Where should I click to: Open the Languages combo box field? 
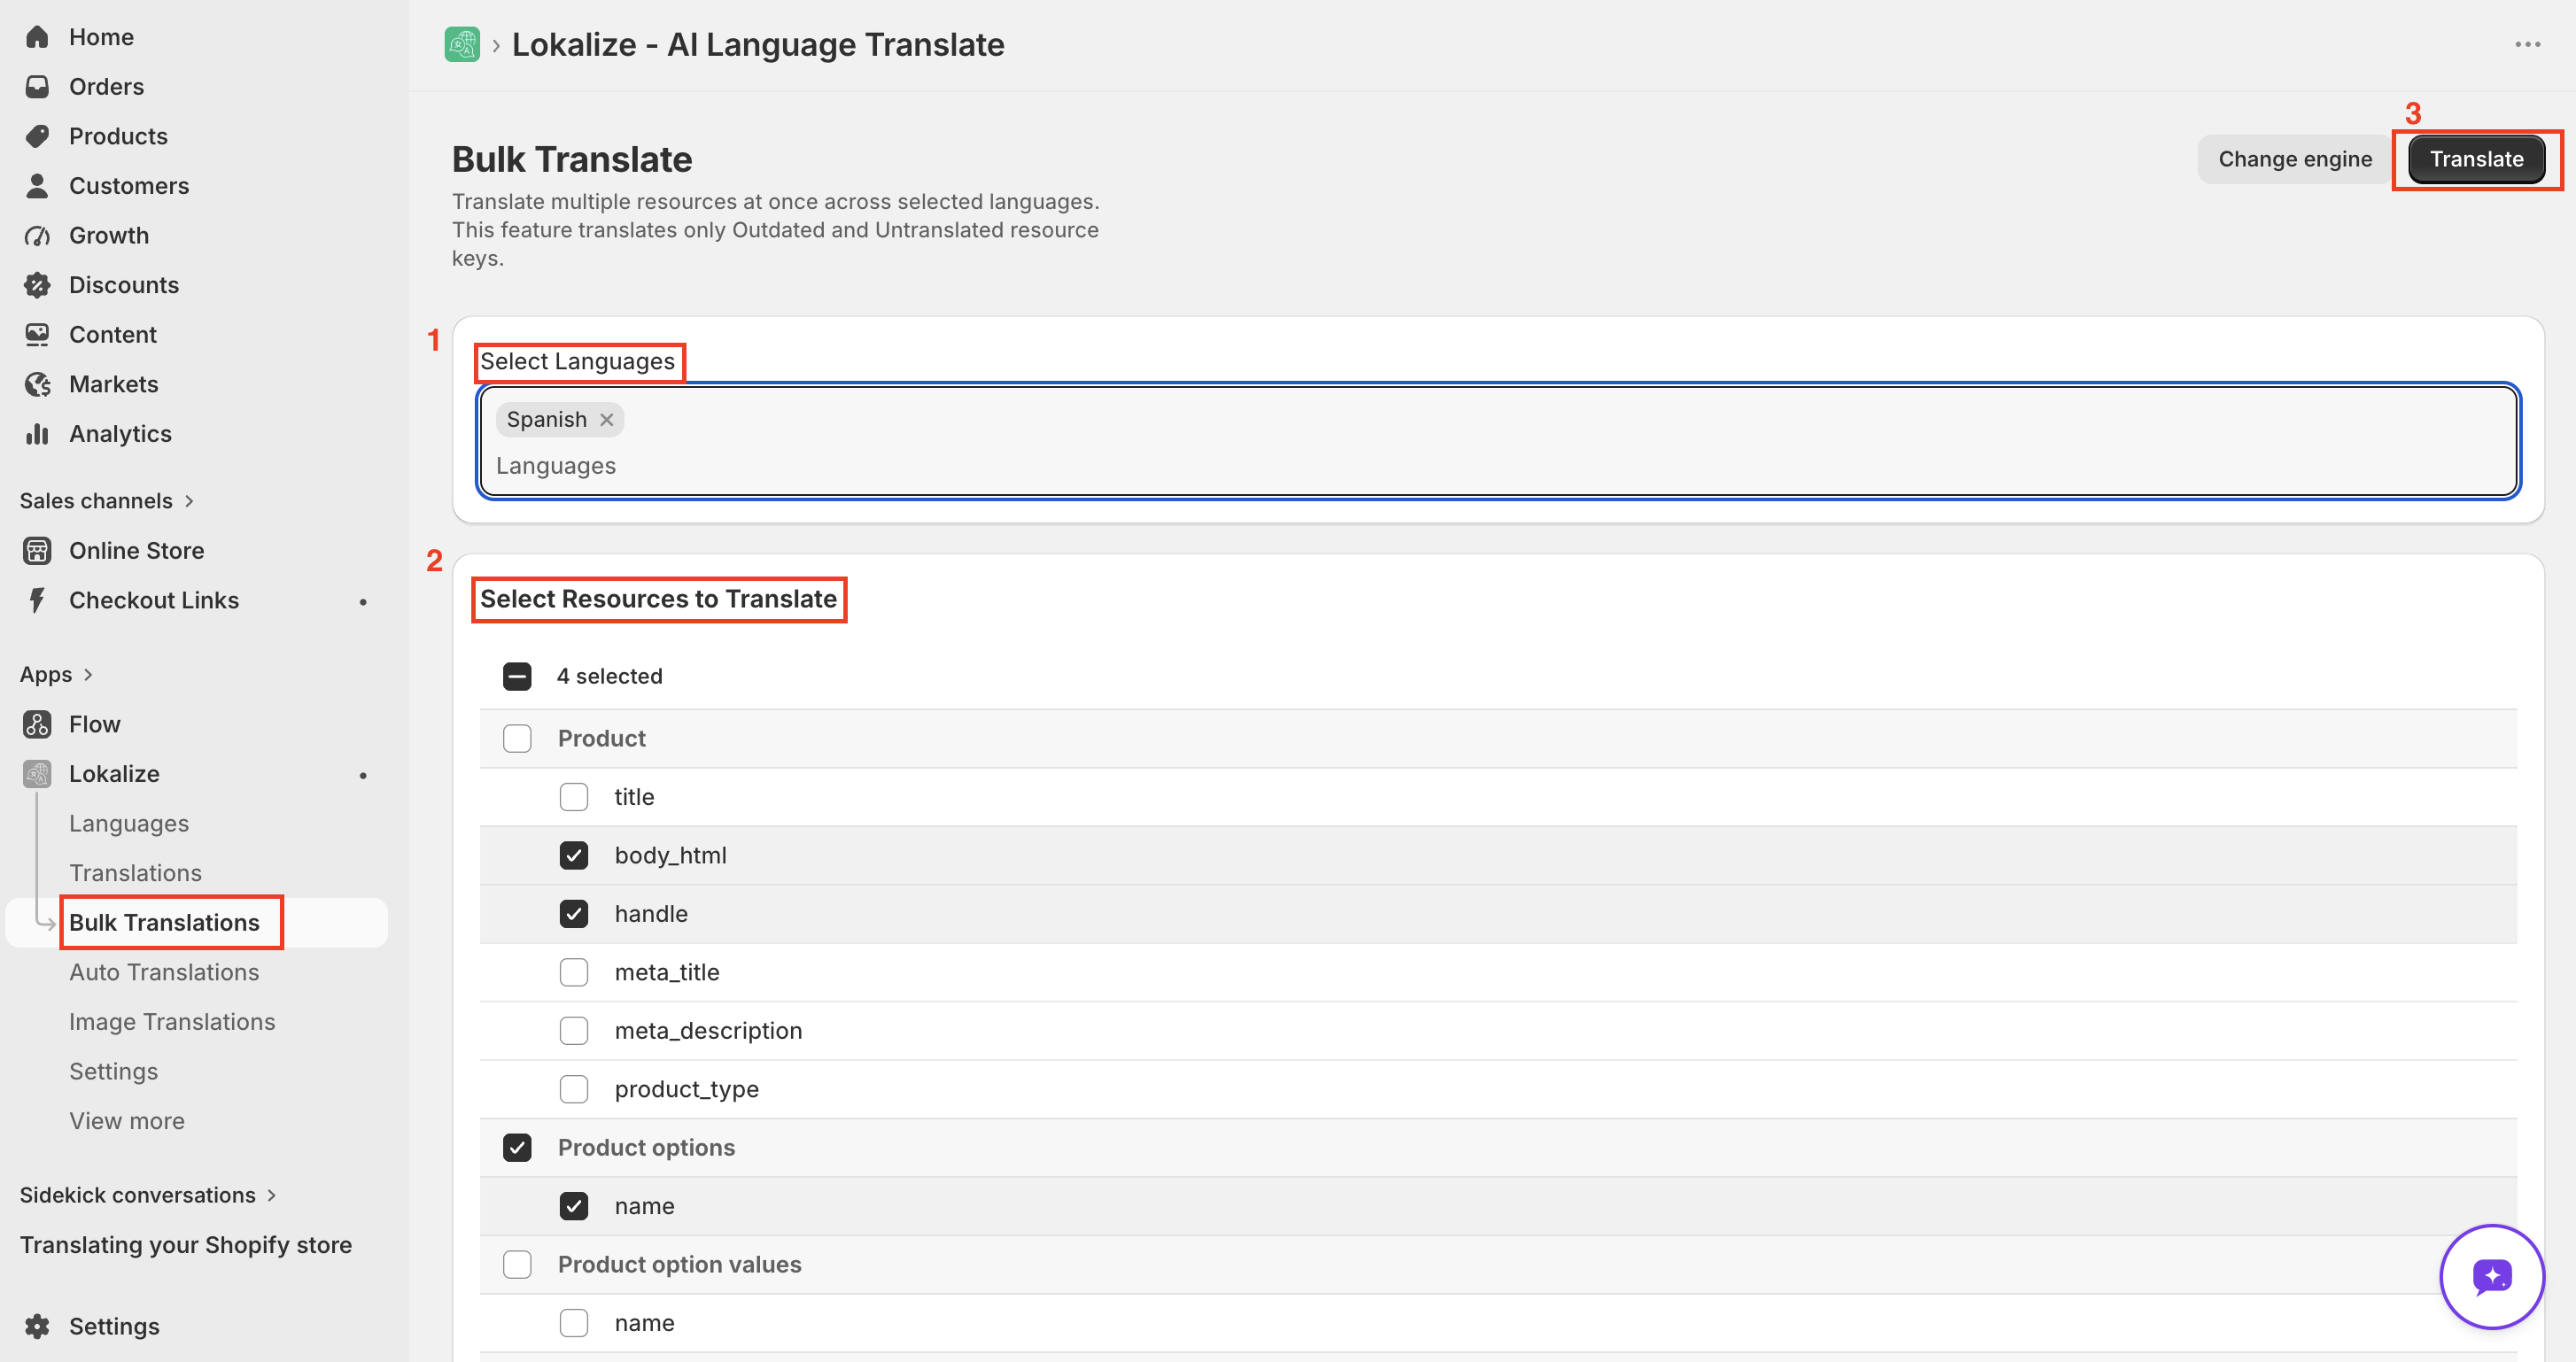point(1497,441)
